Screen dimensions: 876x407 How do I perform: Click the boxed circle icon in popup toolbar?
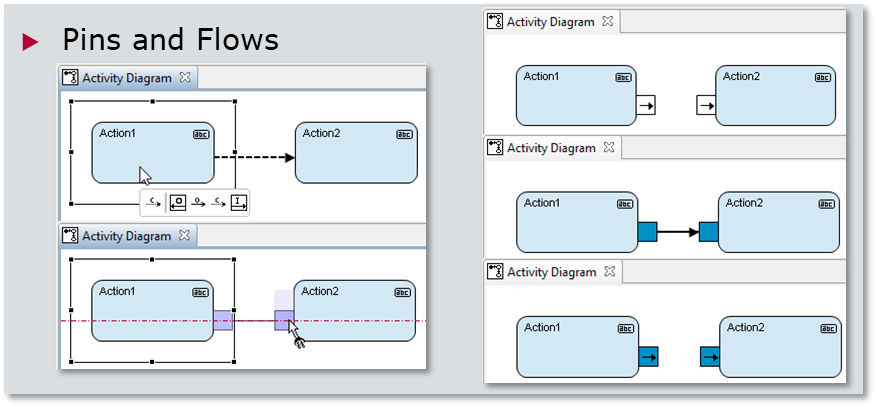point(177,203)
